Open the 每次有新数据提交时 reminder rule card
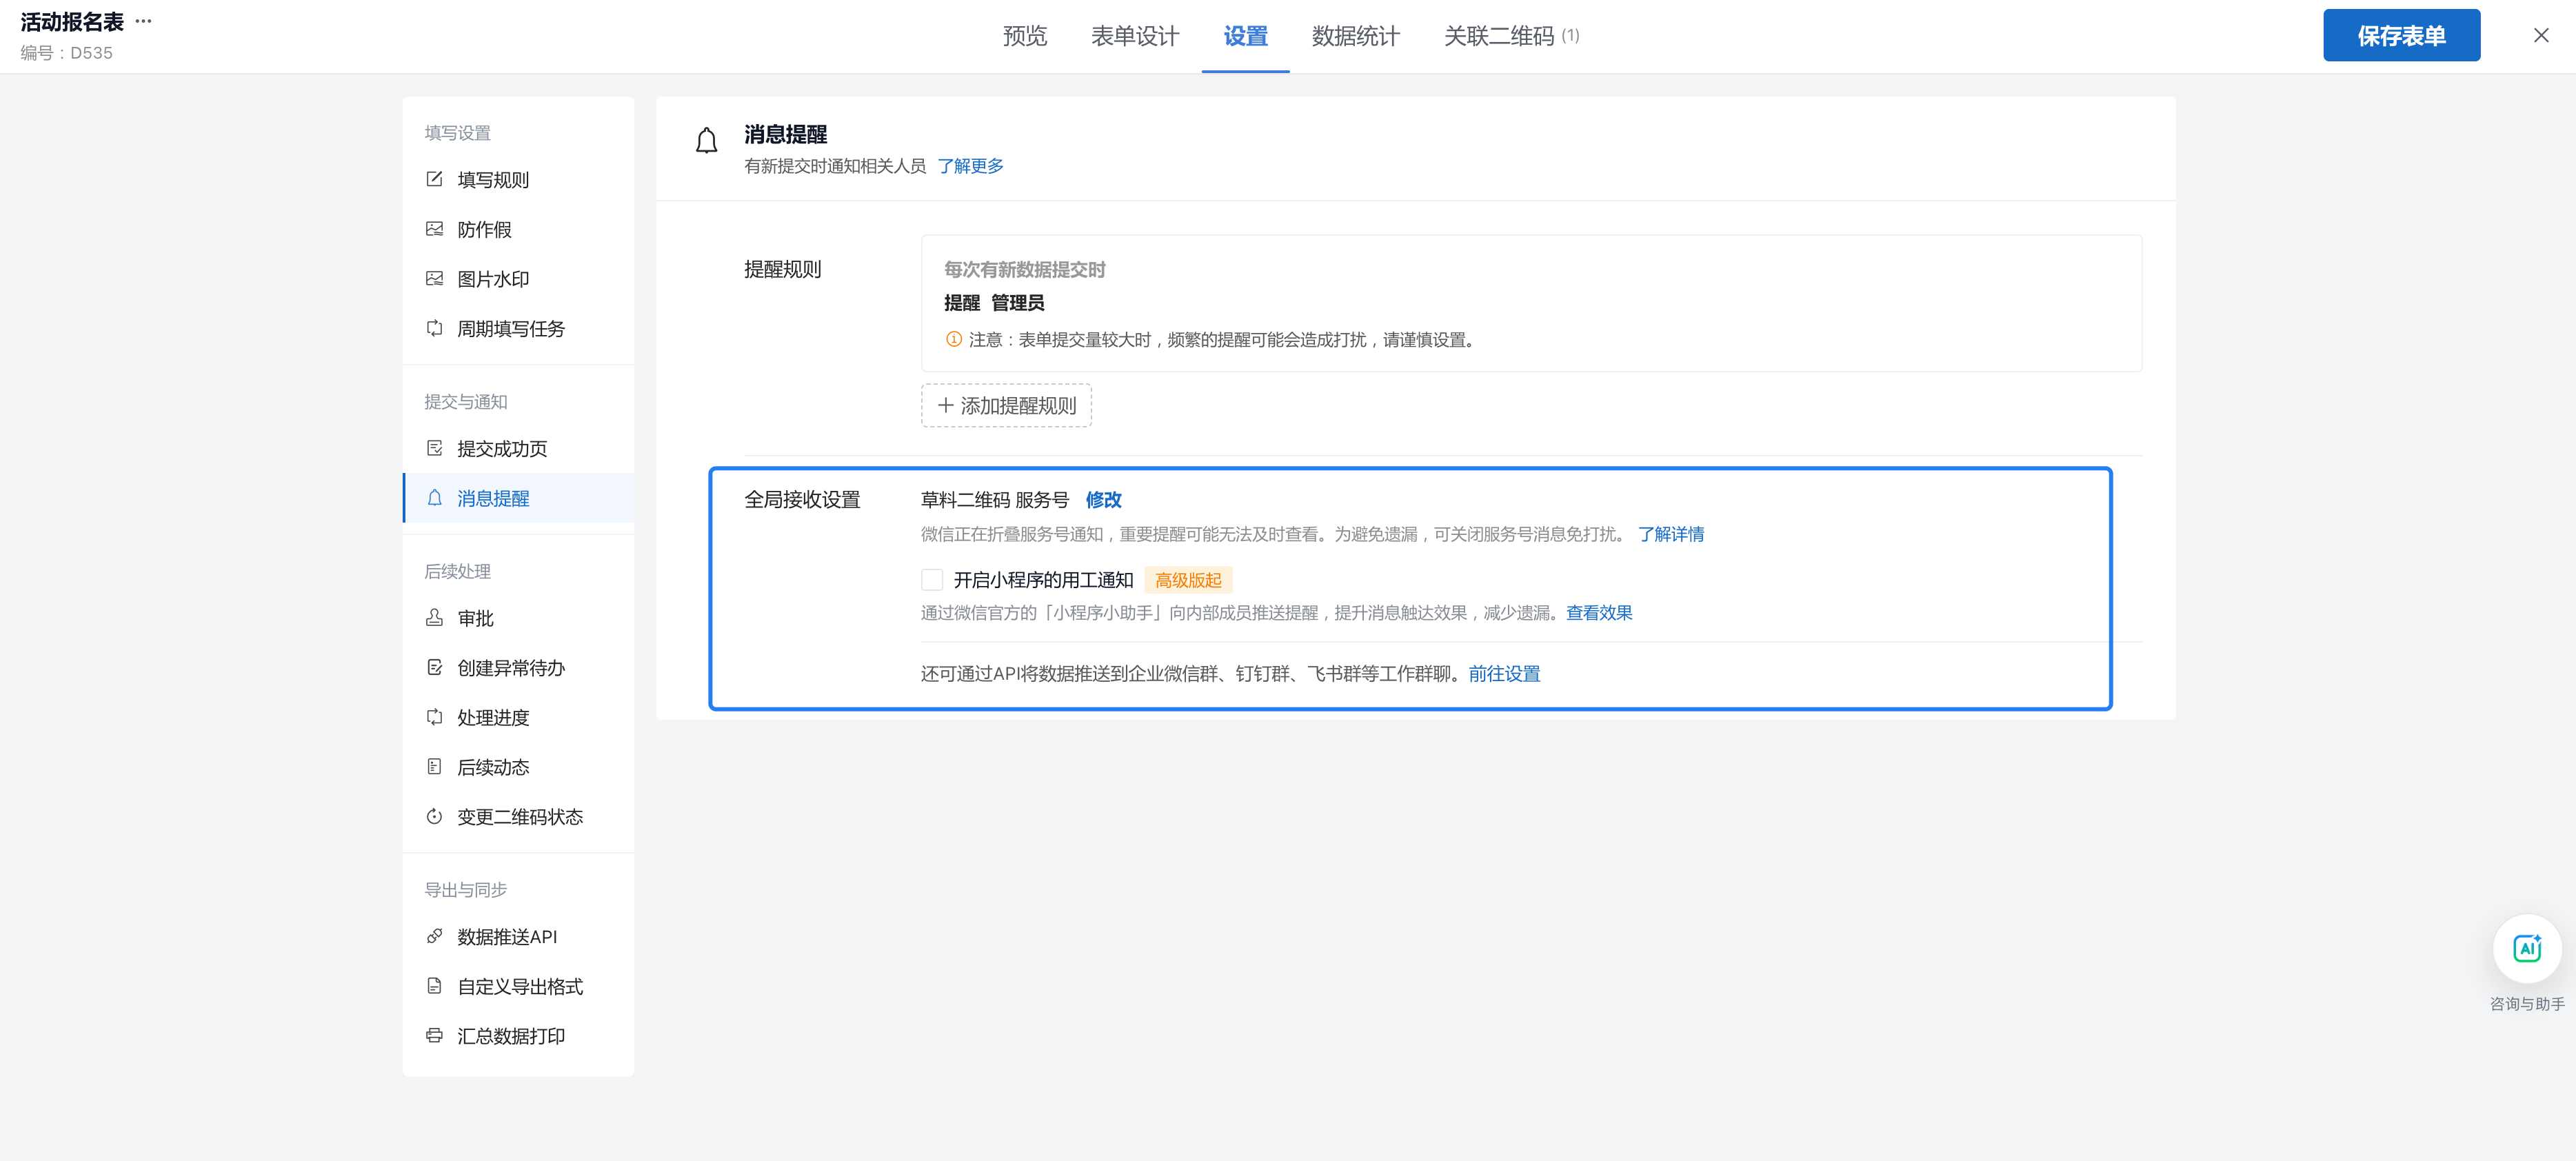This screenshot has width=2576, height=1161. coord(1531,303)
